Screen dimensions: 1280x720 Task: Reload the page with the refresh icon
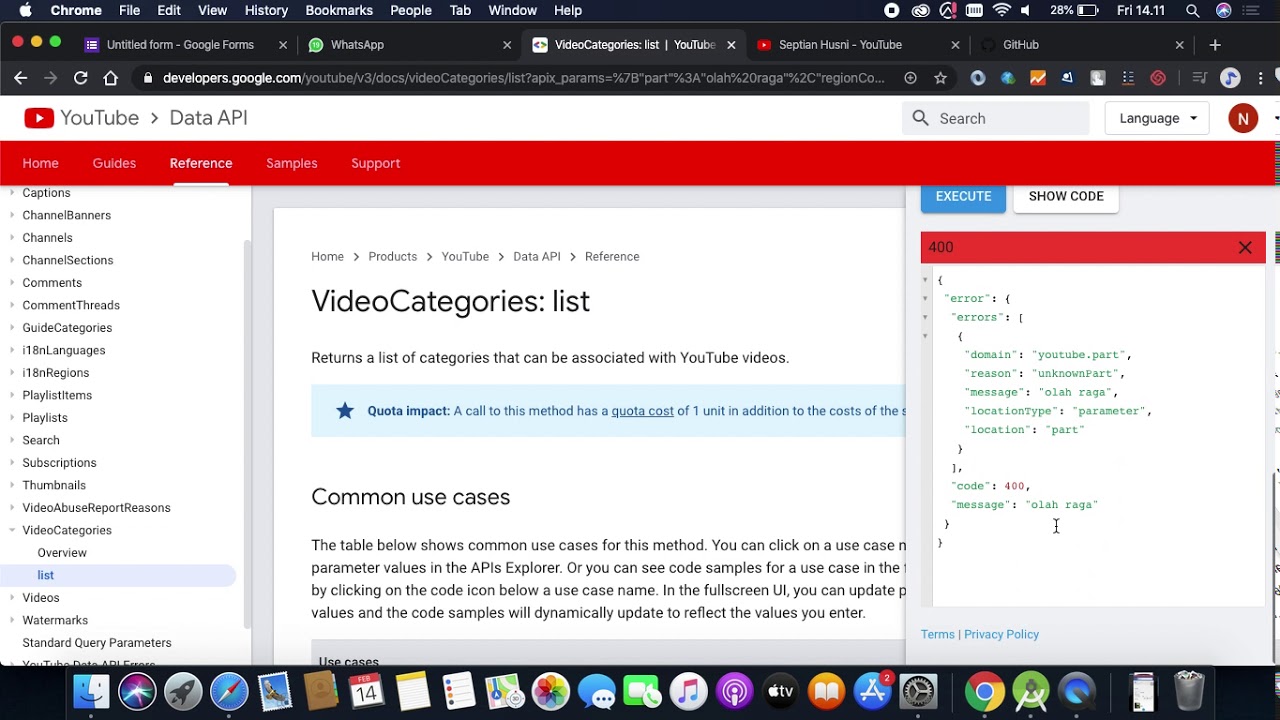[80, 78]
